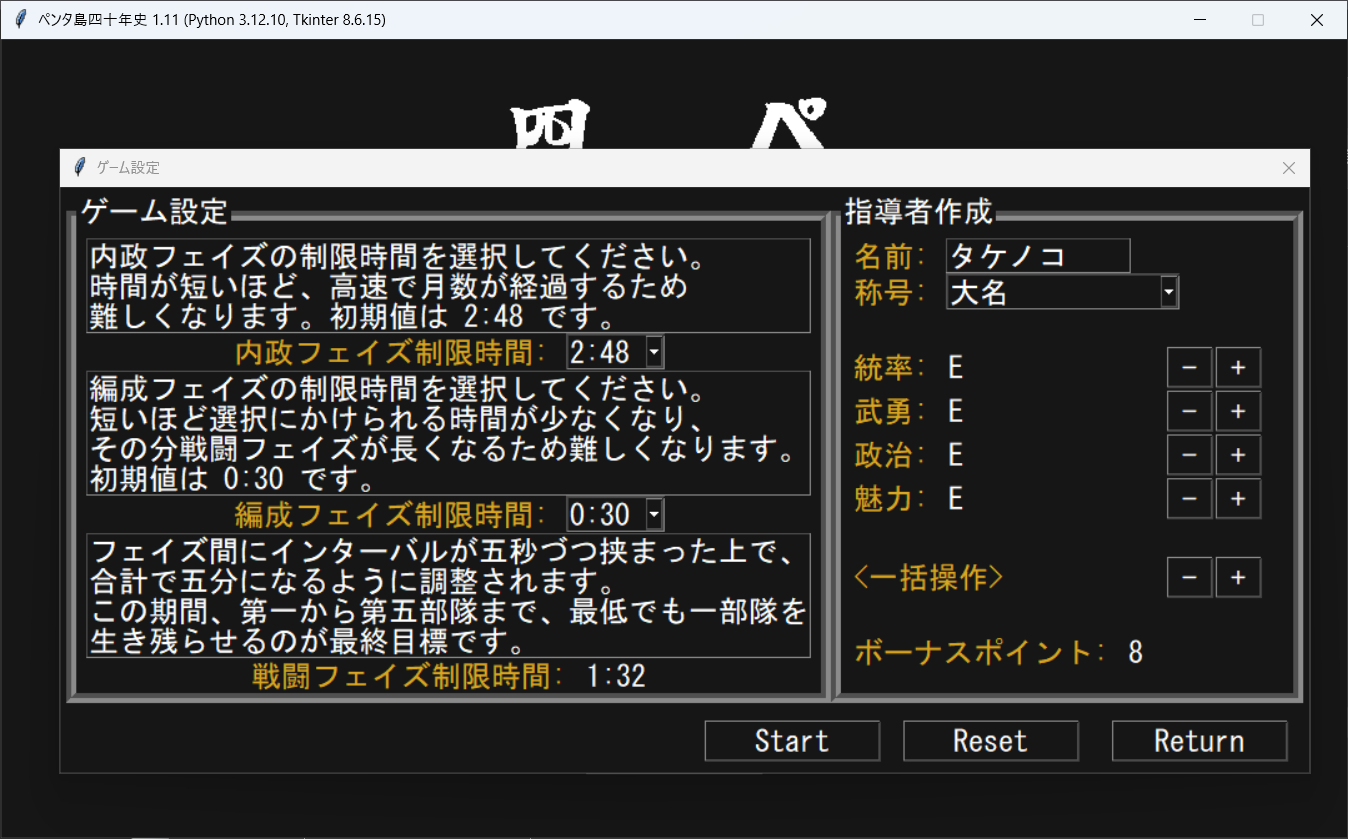Image resolution: width=1348 pixels, height=839 pixels.
Task: Lower the 魅力 stat with minus
Action: tap(1189, 499)
